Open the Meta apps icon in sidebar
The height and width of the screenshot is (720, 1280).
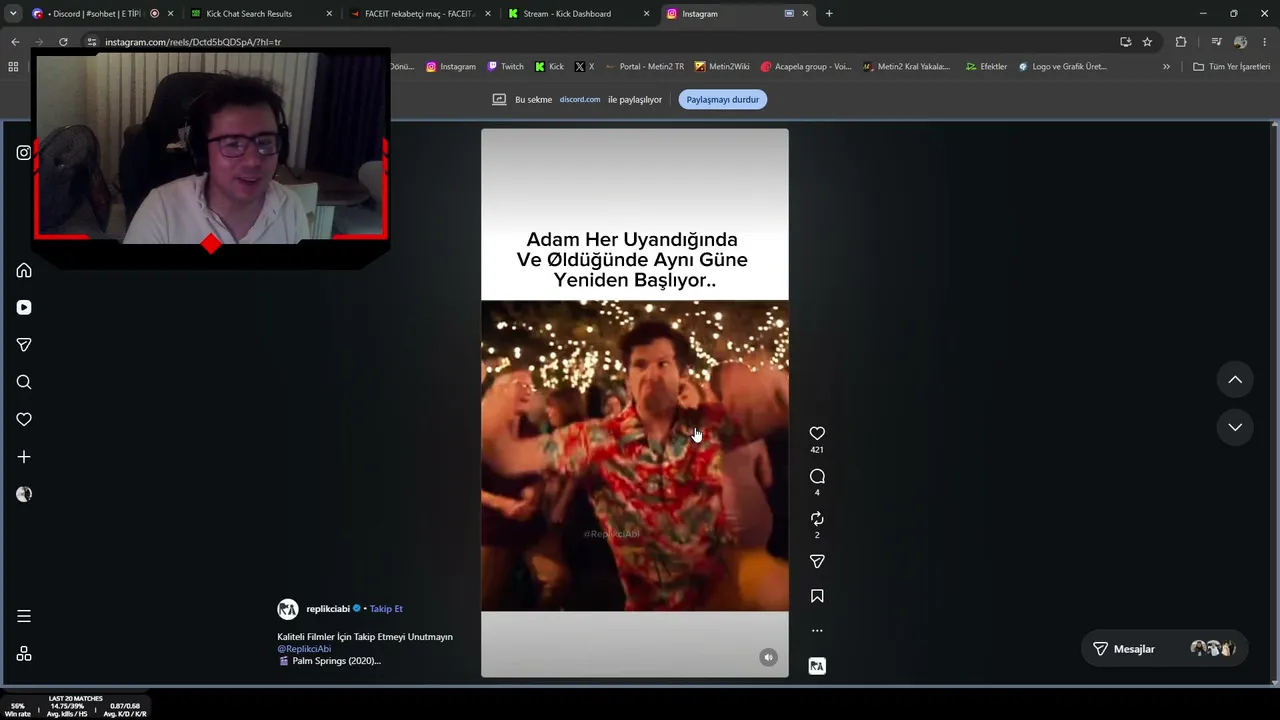24,654
